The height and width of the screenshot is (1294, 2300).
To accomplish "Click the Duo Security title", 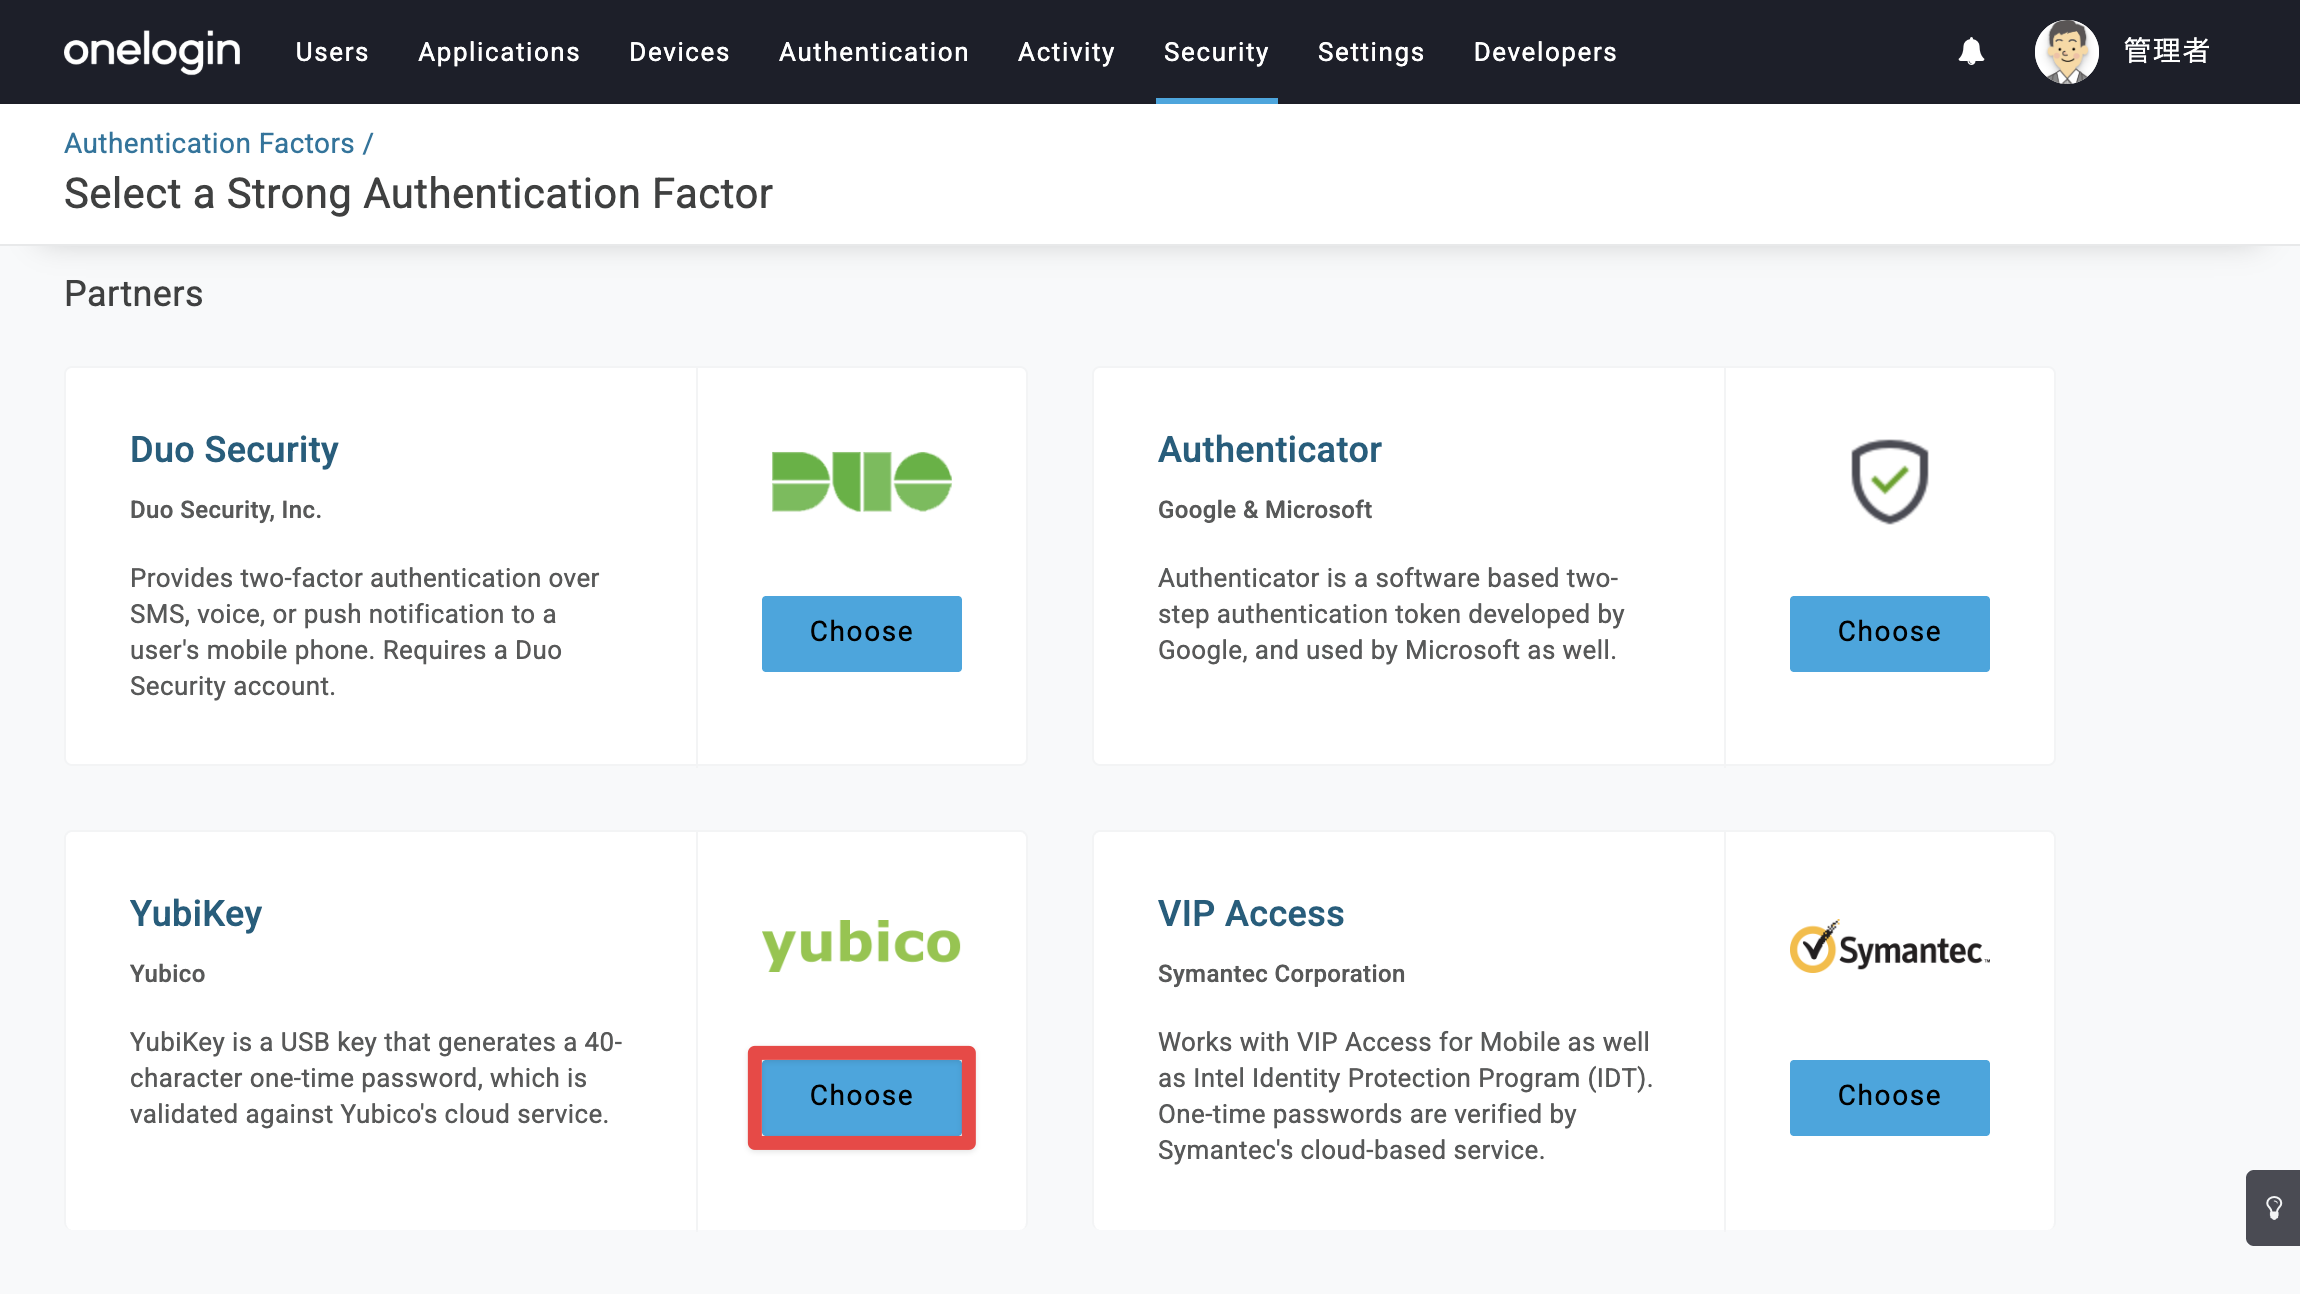I will coord(234,450).
